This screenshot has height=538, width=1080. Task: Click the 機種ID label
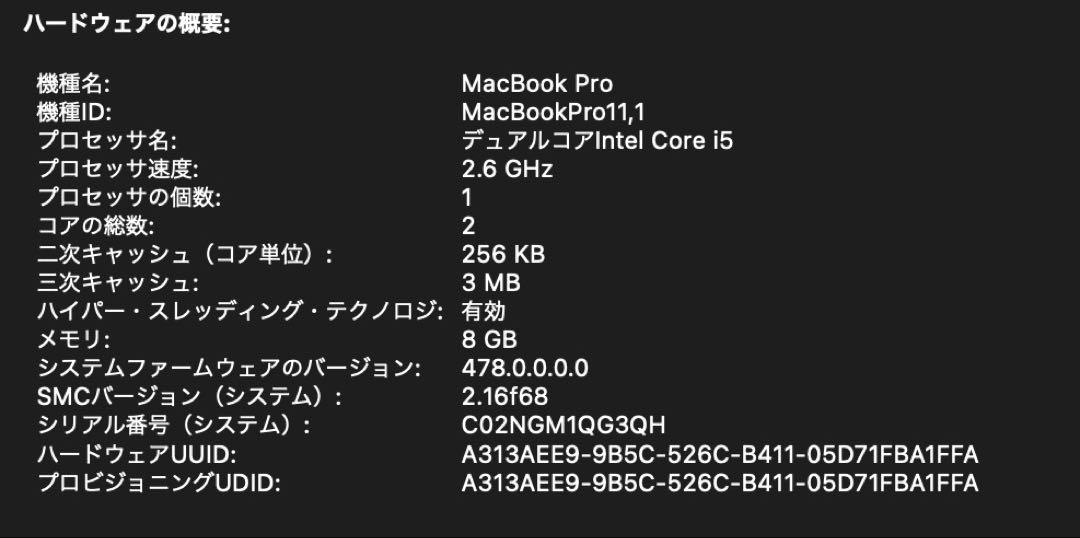(74, 112)
